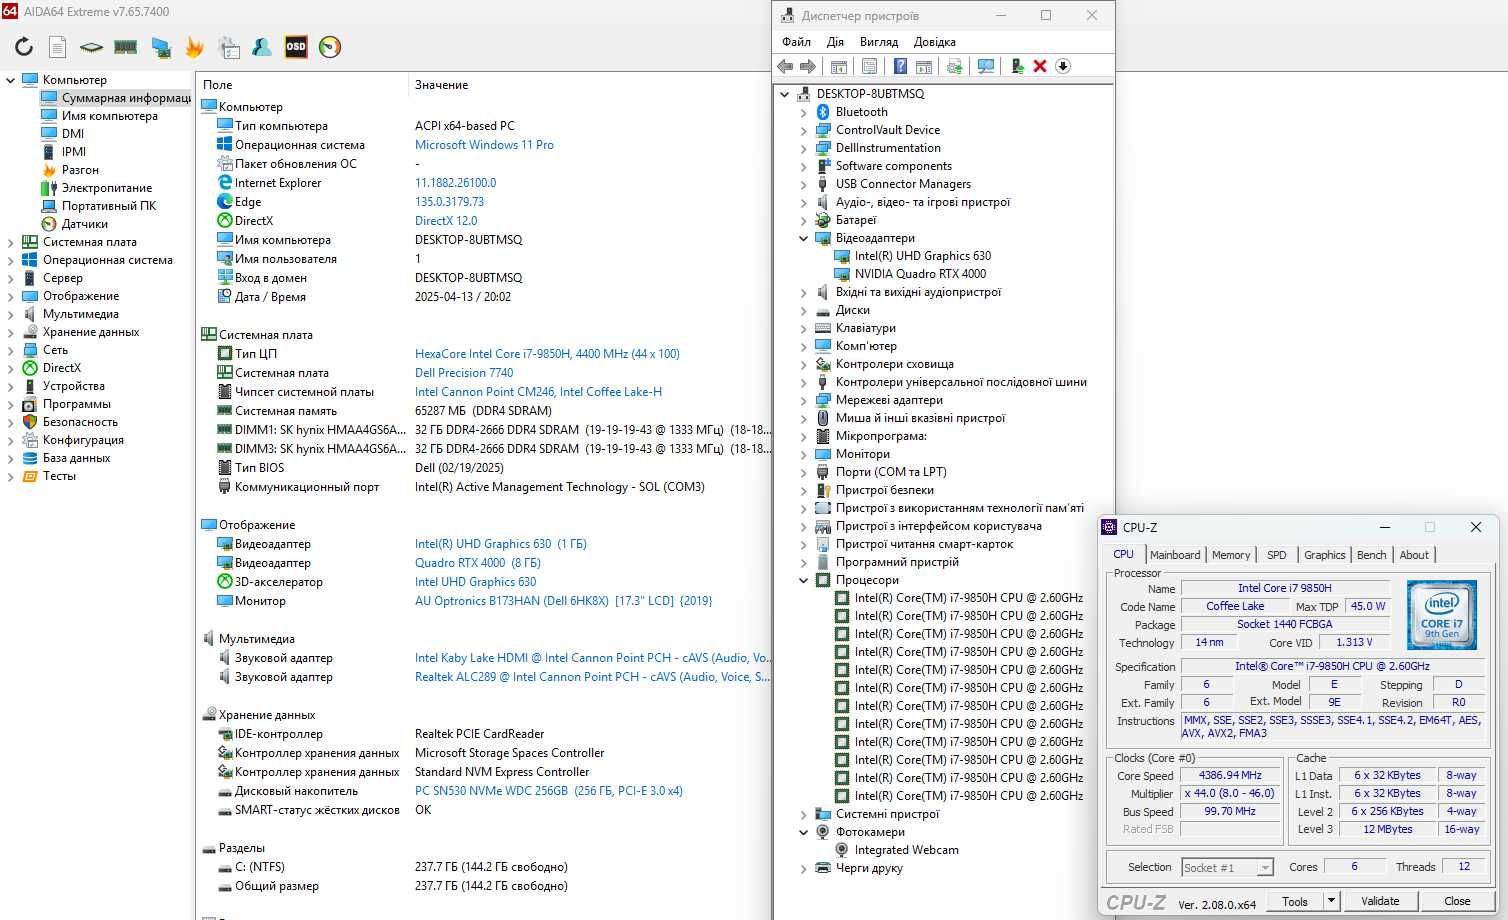This screenshot has height=920, width=1508.
Task: Click the Core Speed 4386.94 MHz field
Action: tap(1230, 775)
